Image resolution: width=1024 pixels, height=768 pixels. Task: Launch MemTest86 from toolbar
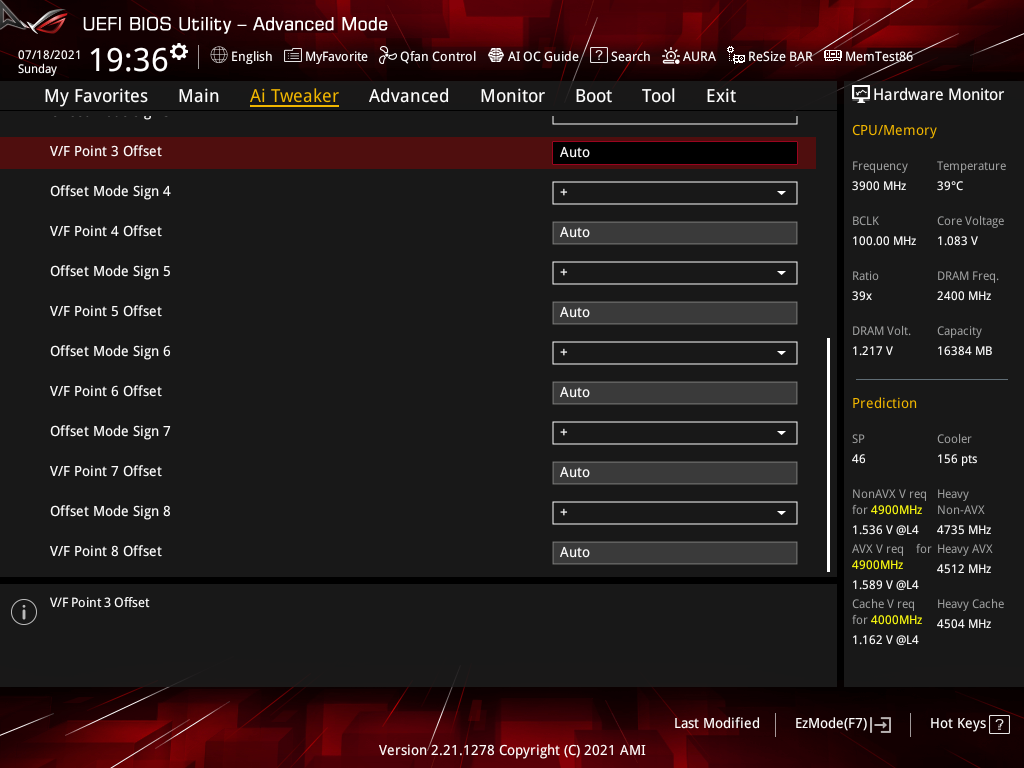pos(868,56)
